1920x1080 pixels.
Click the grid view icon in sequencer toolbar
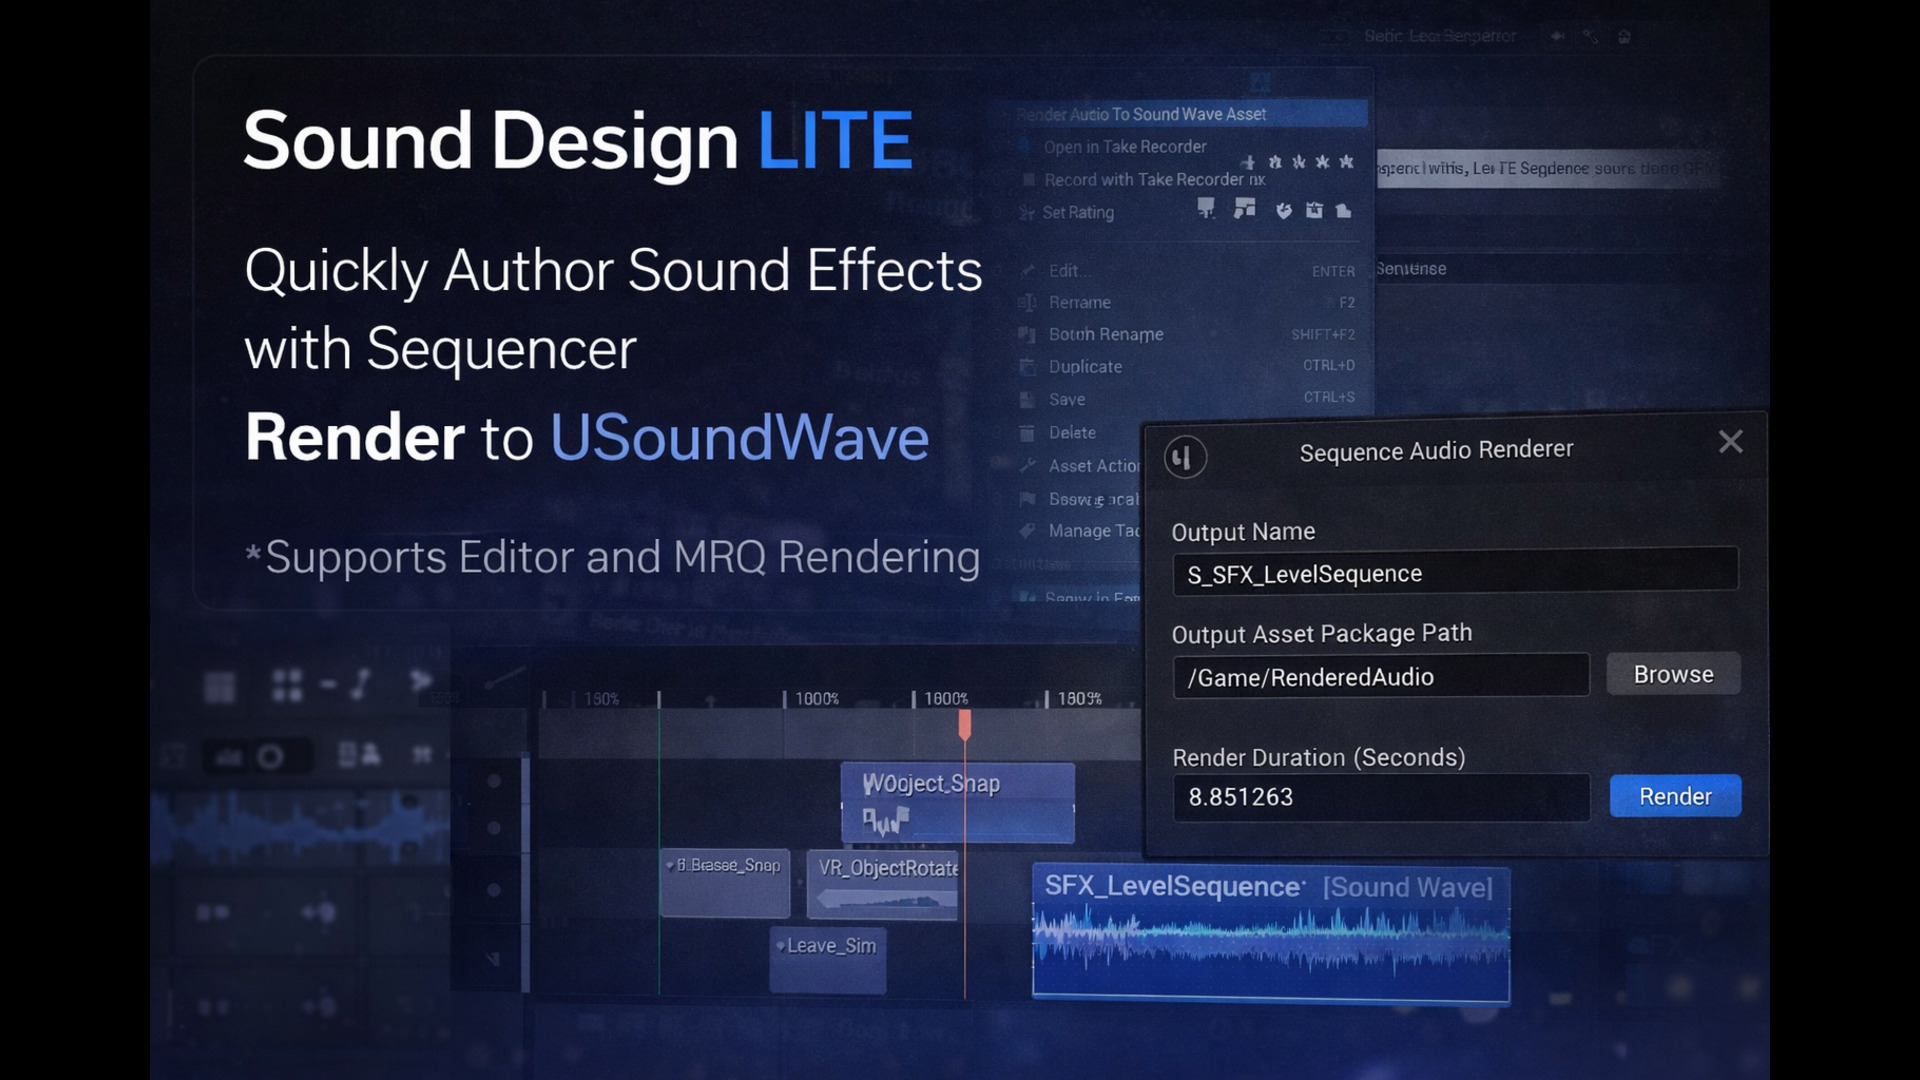point(287,685)
